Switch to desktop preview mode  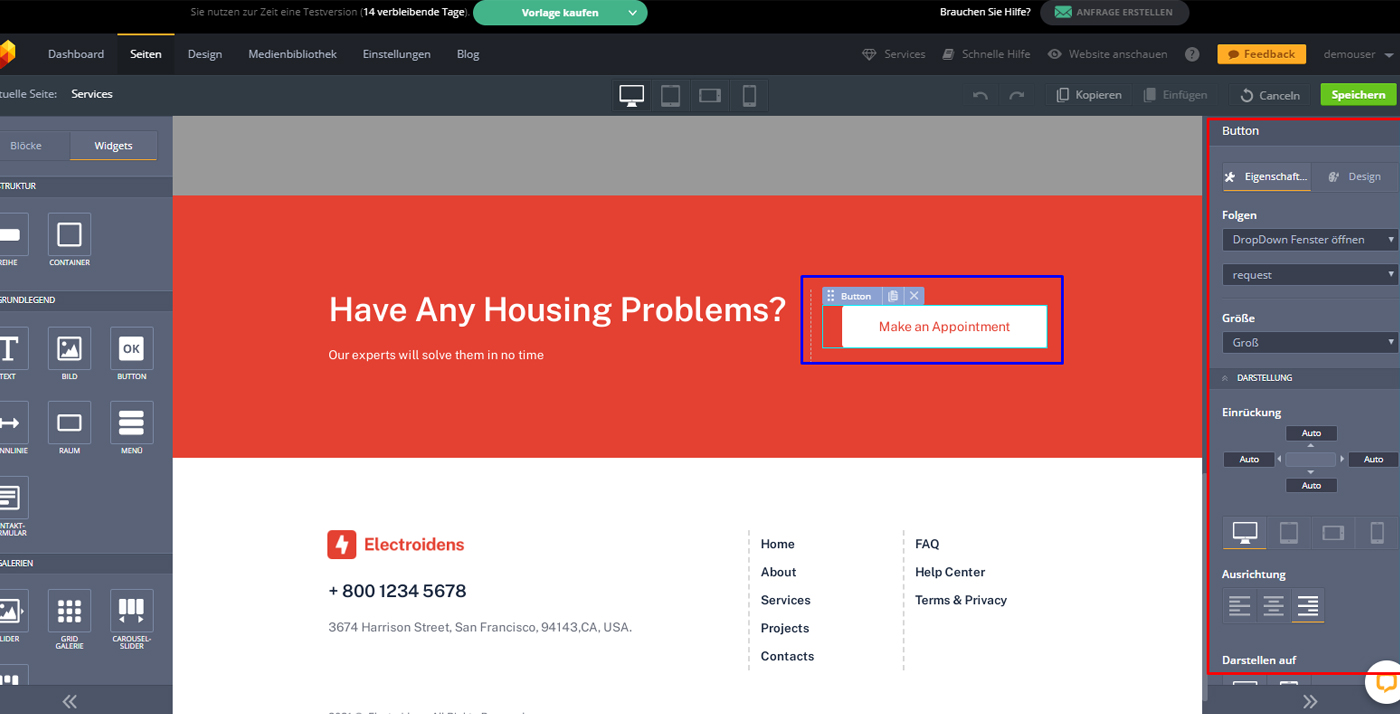(x=632, y=95)
